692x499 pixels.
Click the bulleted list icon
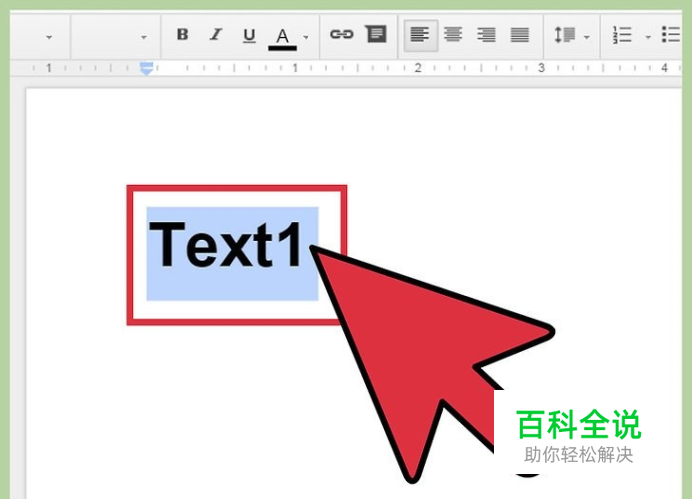pos(671,34)
